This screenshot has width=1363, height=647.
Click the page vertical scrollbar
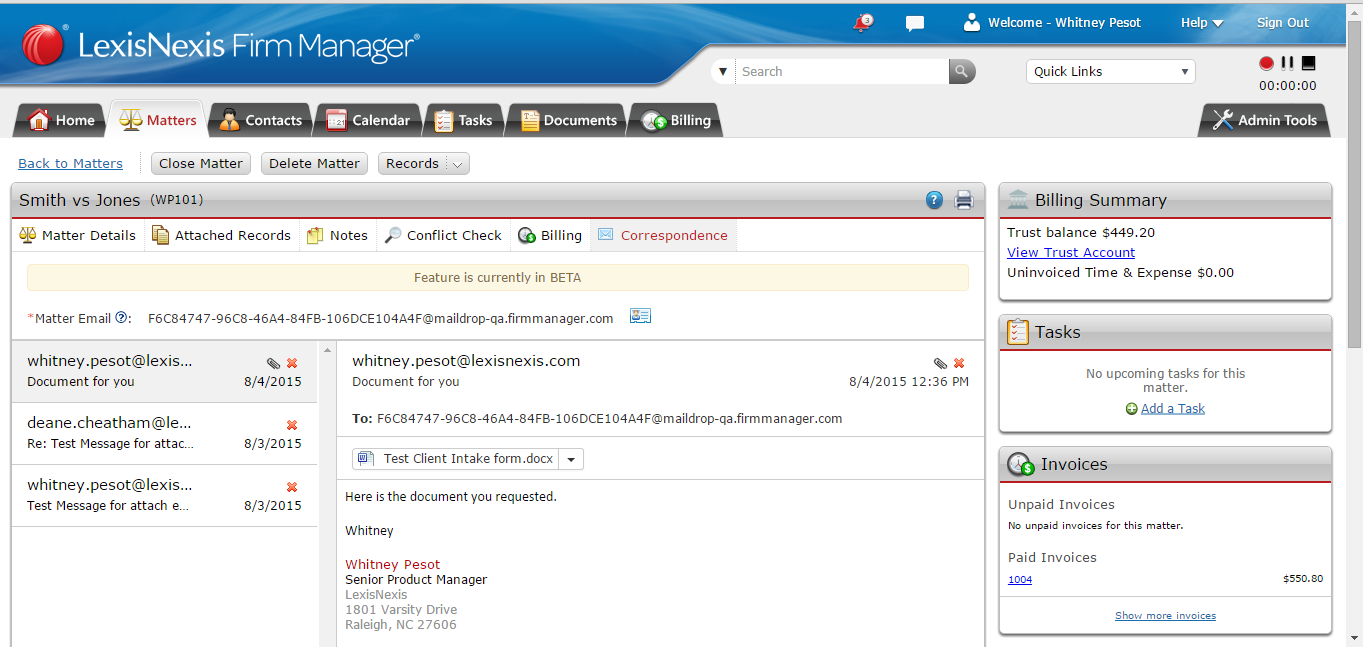1354,185
